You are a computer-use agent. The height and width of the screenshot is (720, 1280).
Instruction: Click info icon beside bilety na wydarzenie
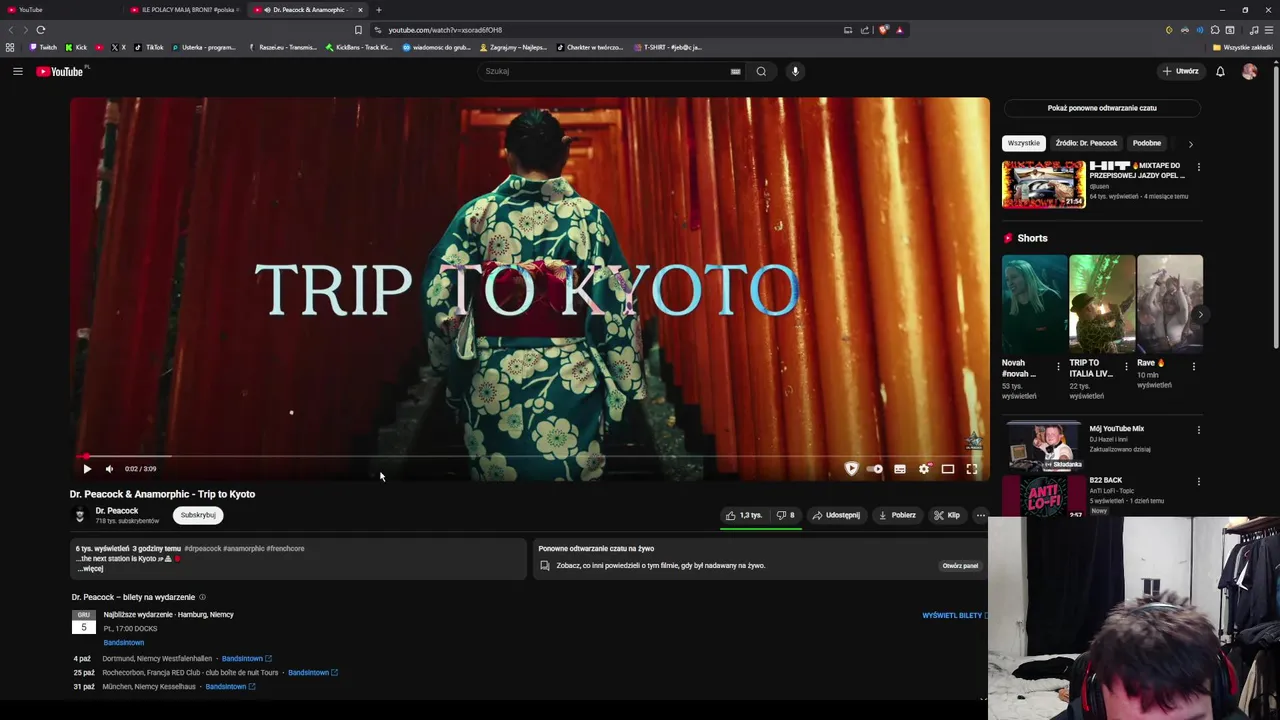202,597
